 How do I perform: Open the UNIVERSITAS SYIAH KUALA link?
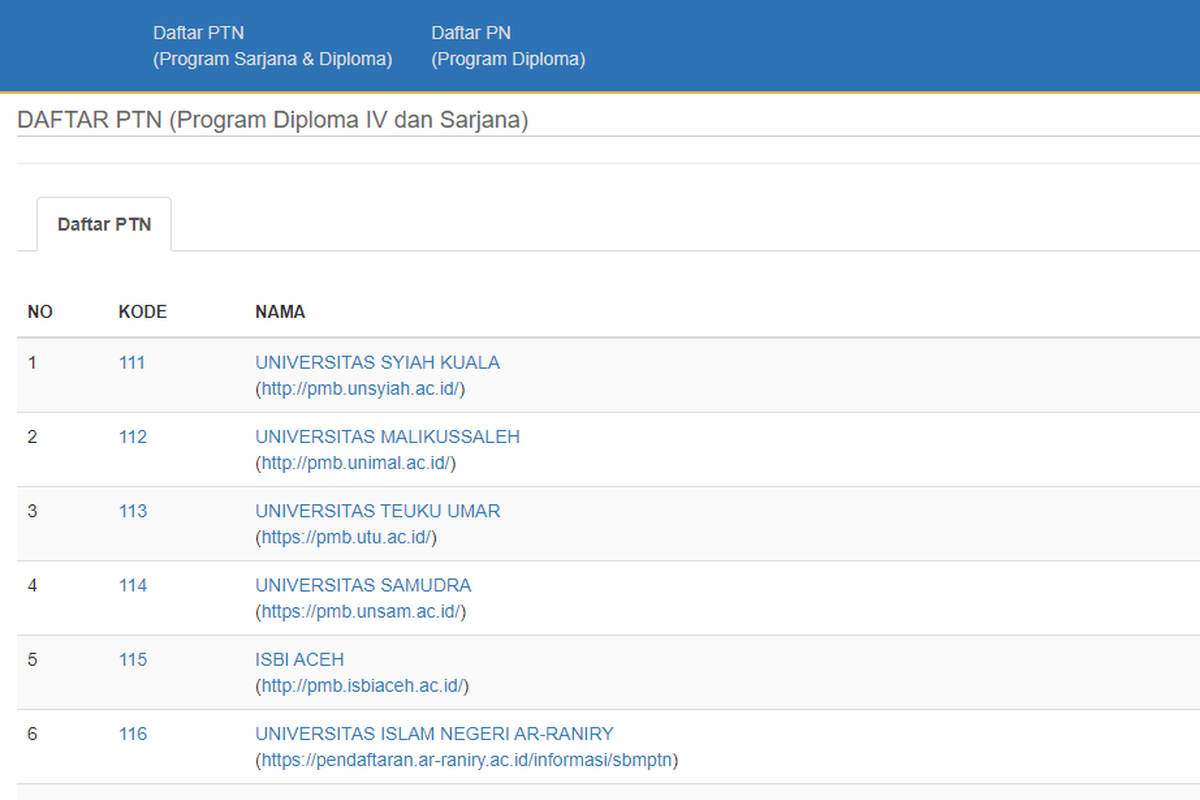coord(378,362)
